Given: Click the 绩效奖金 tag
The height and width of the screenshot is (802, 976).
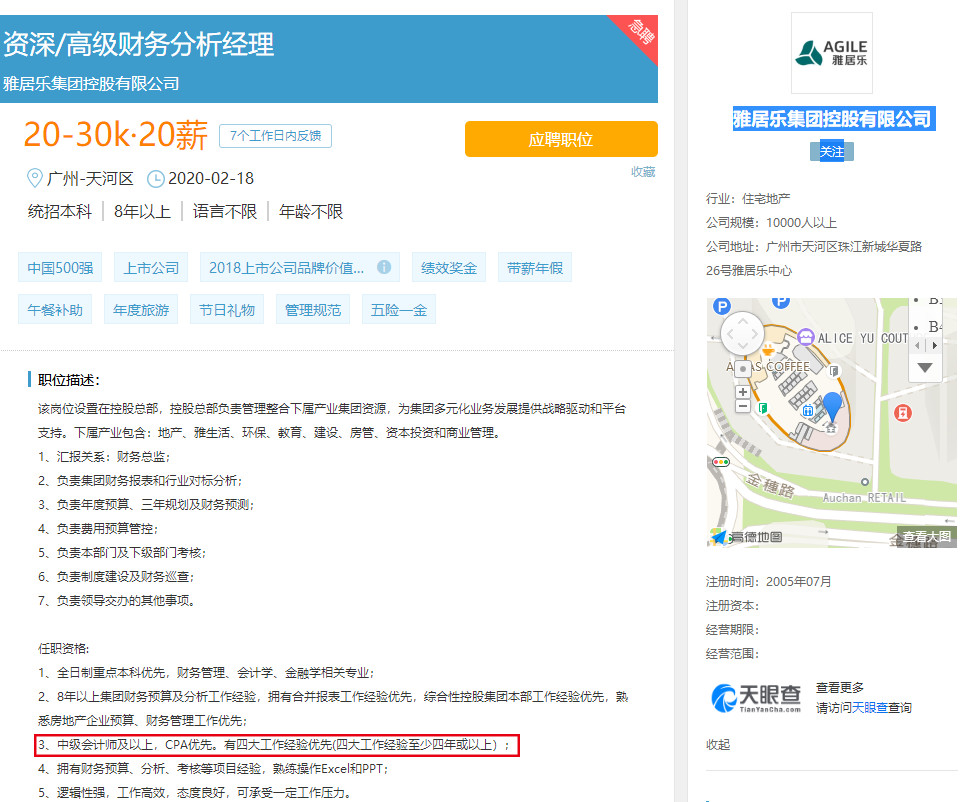Looking at the screenshot, I should click(449, 268).
